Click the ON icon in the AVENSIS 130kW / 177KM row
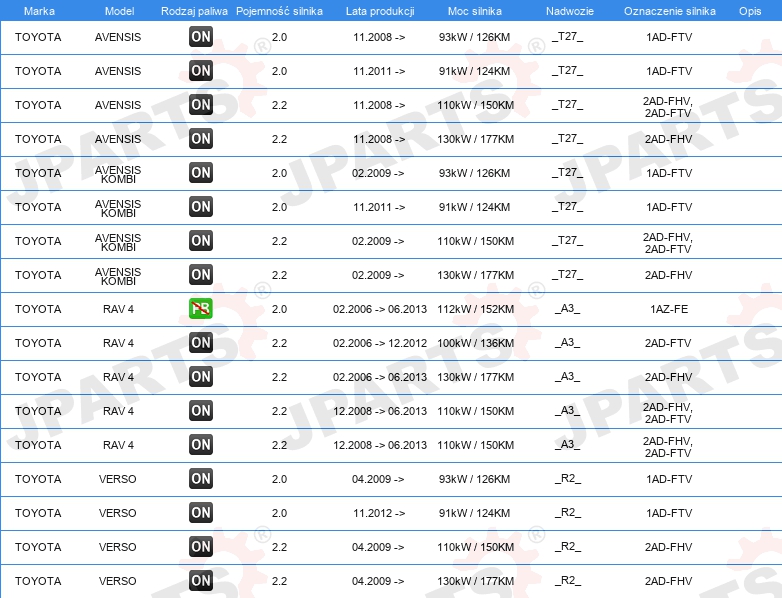 pos(201,138)
